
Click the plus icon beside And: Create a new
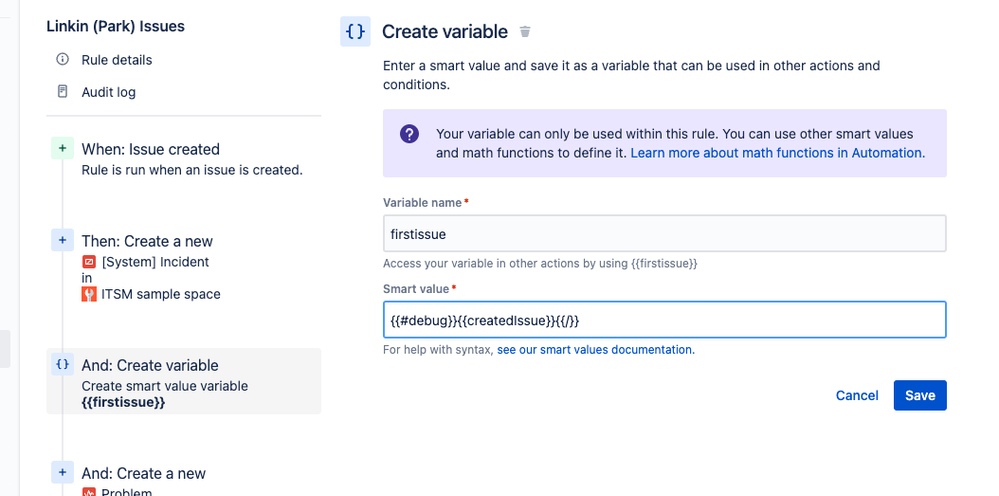[62, 472]
